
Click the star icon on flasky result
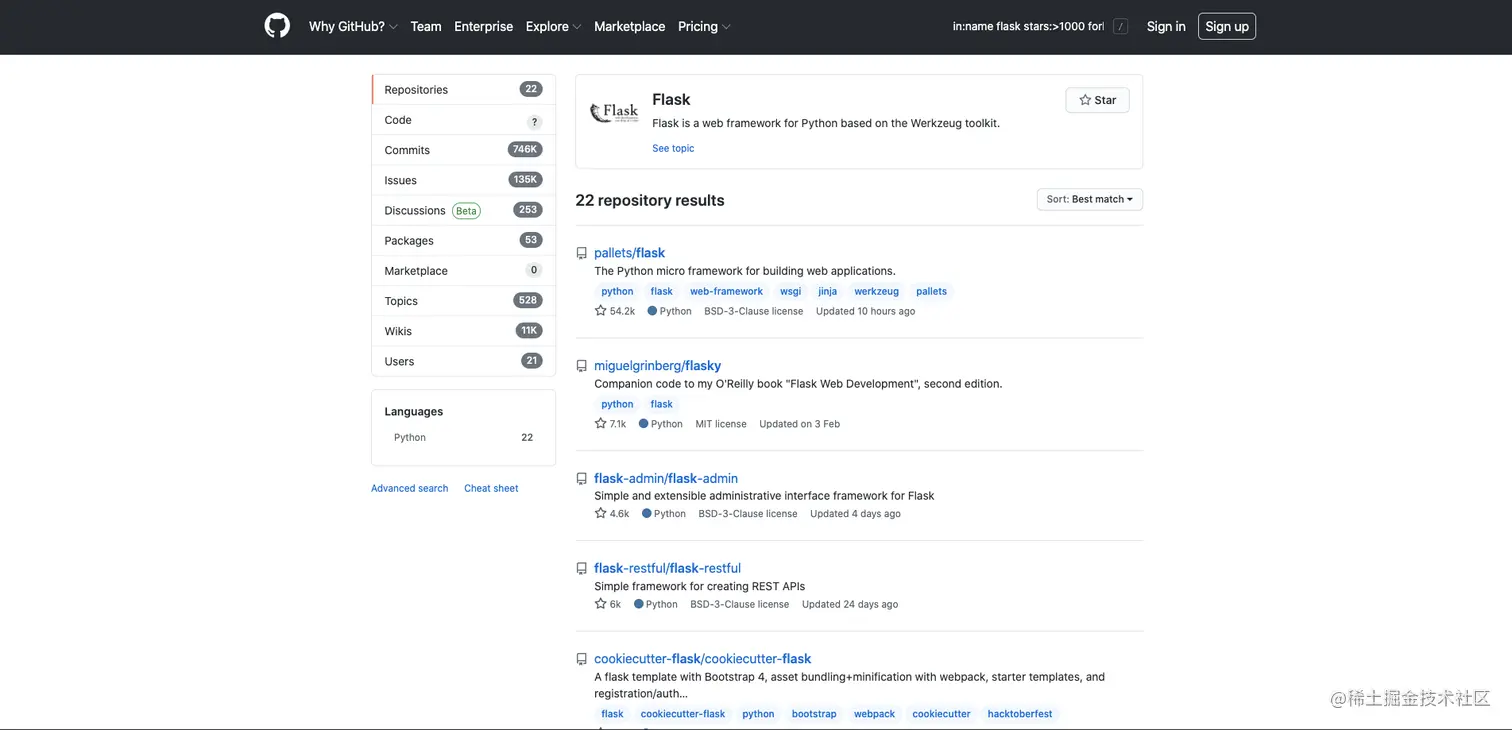click(x=601, y=424)
